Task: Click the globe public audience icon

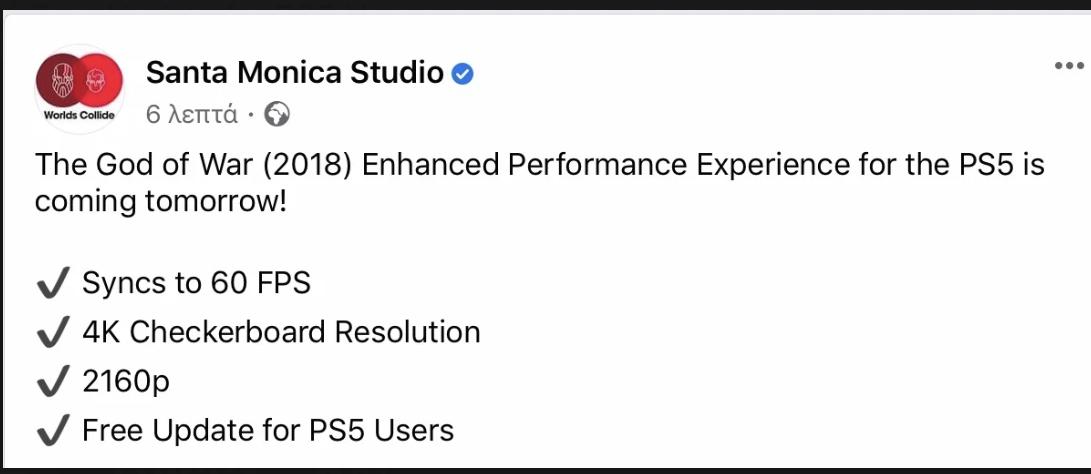Action: [x=277, y=115]
